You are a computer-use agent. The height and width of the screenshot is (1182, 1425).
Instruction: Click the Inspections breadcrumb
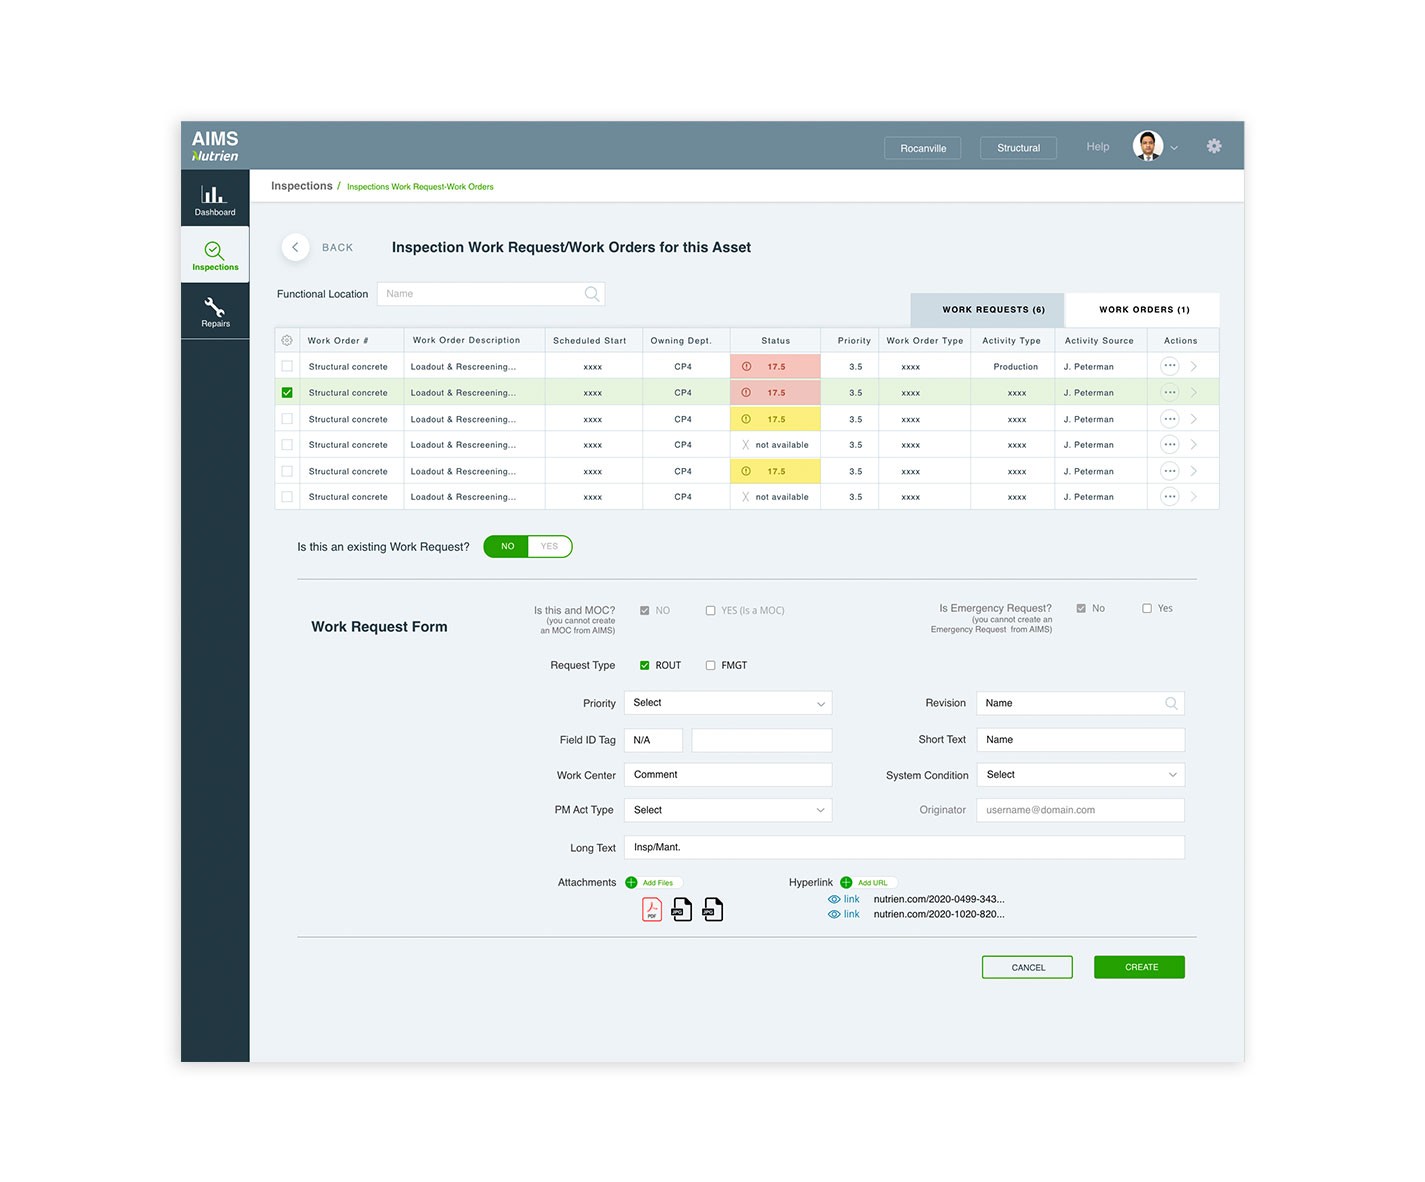coord(302,186)
